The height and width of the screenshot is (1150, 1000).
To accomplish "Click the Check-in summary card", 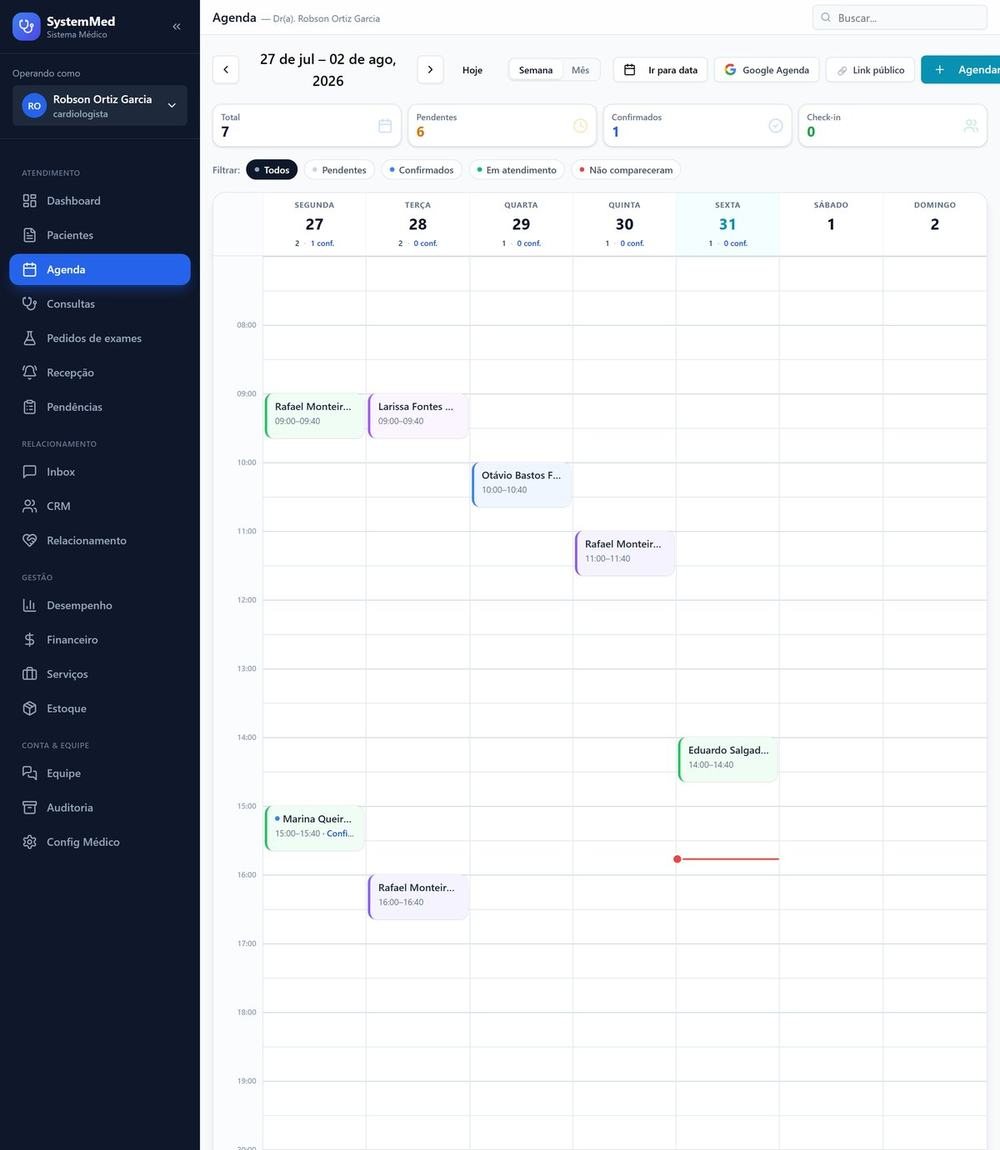I will point(892,125).
